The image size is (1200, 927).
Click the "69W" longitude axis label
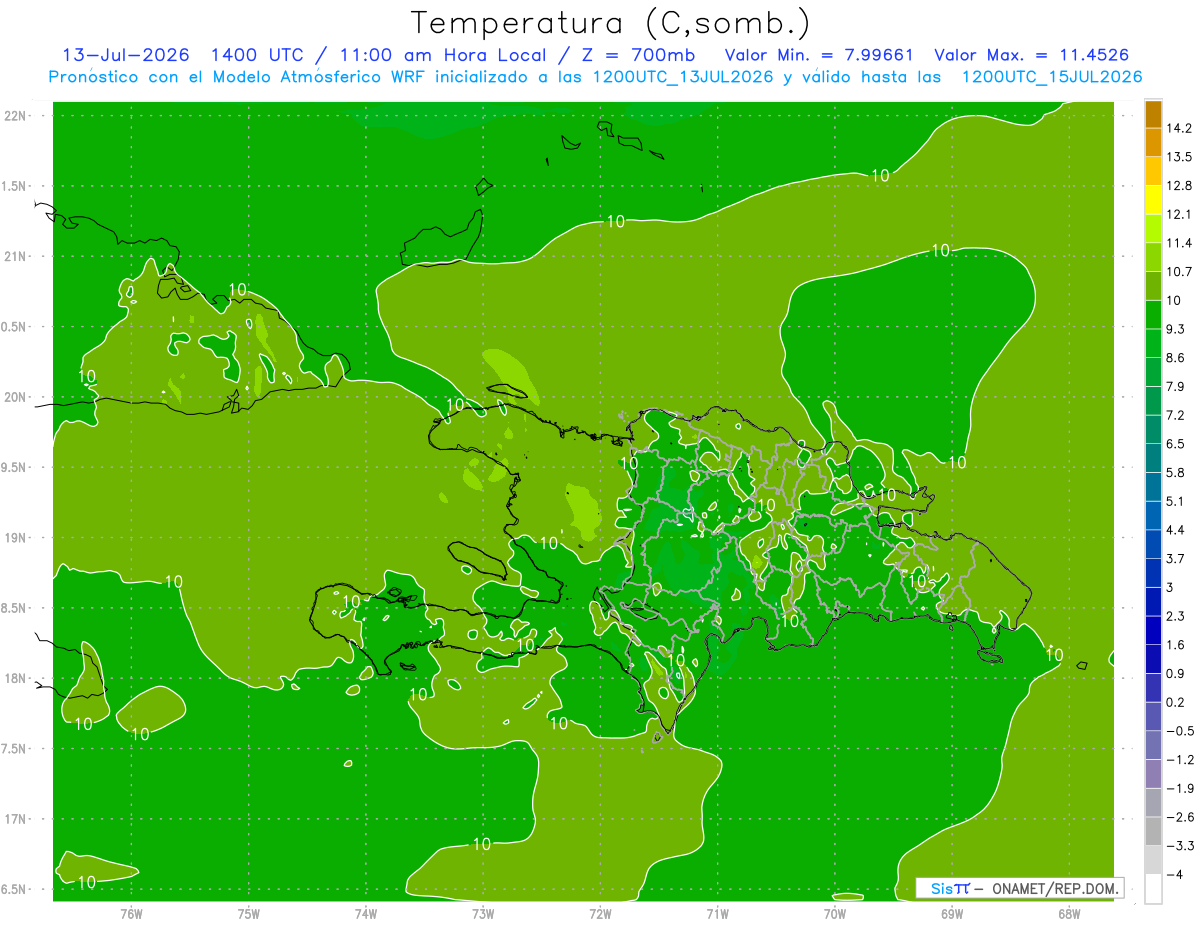952,914
